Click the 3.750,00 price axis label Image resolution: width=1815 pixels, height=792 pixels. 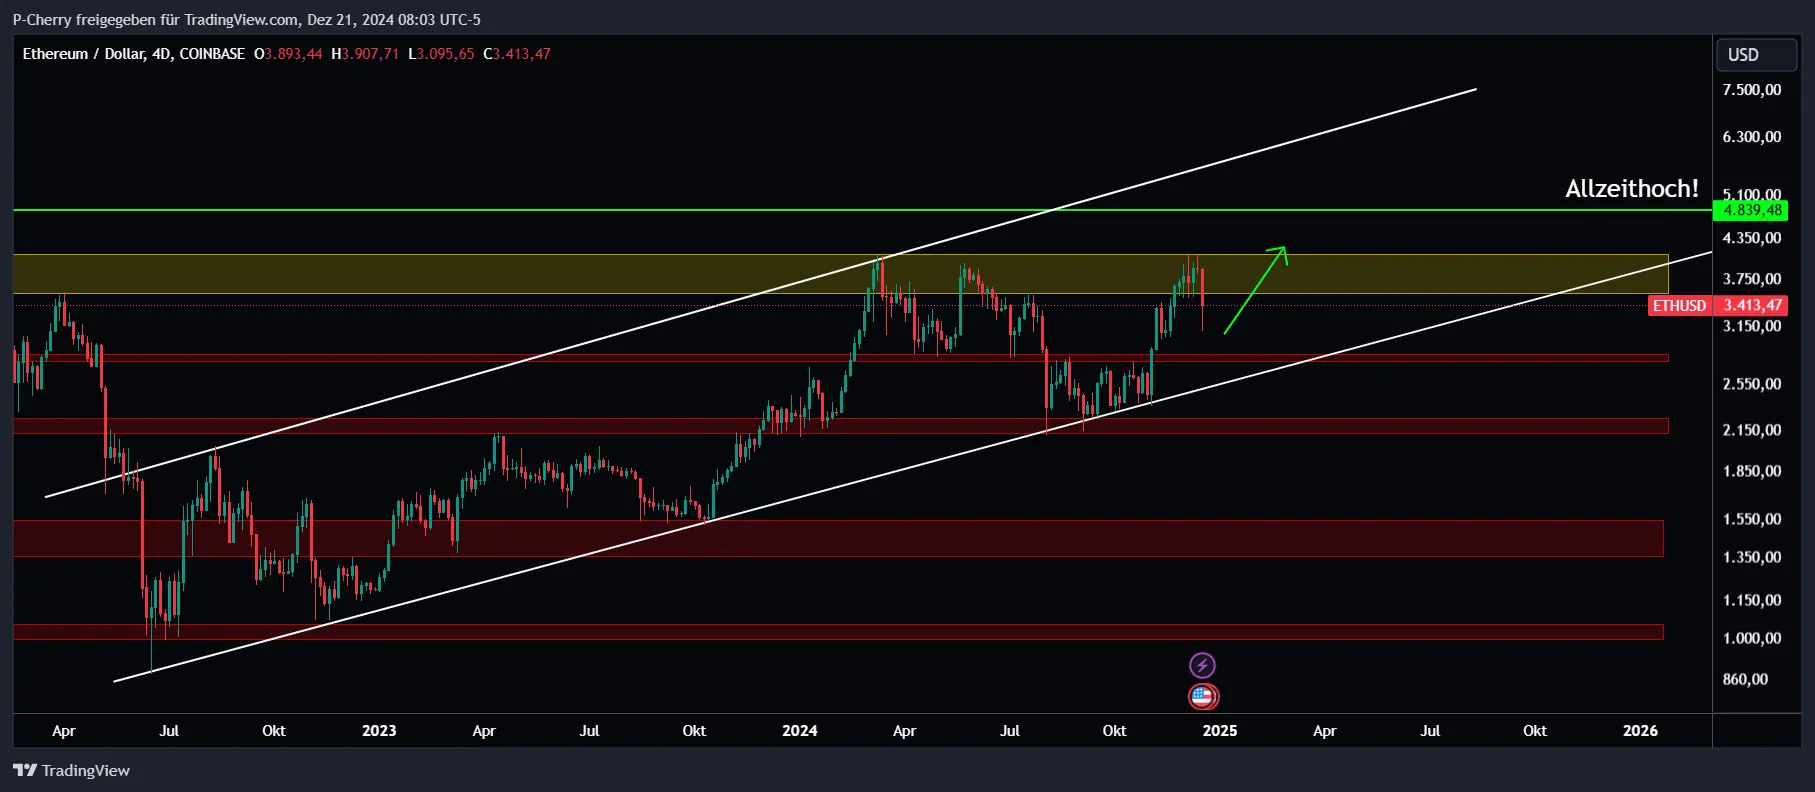(x=1751, y=279)
